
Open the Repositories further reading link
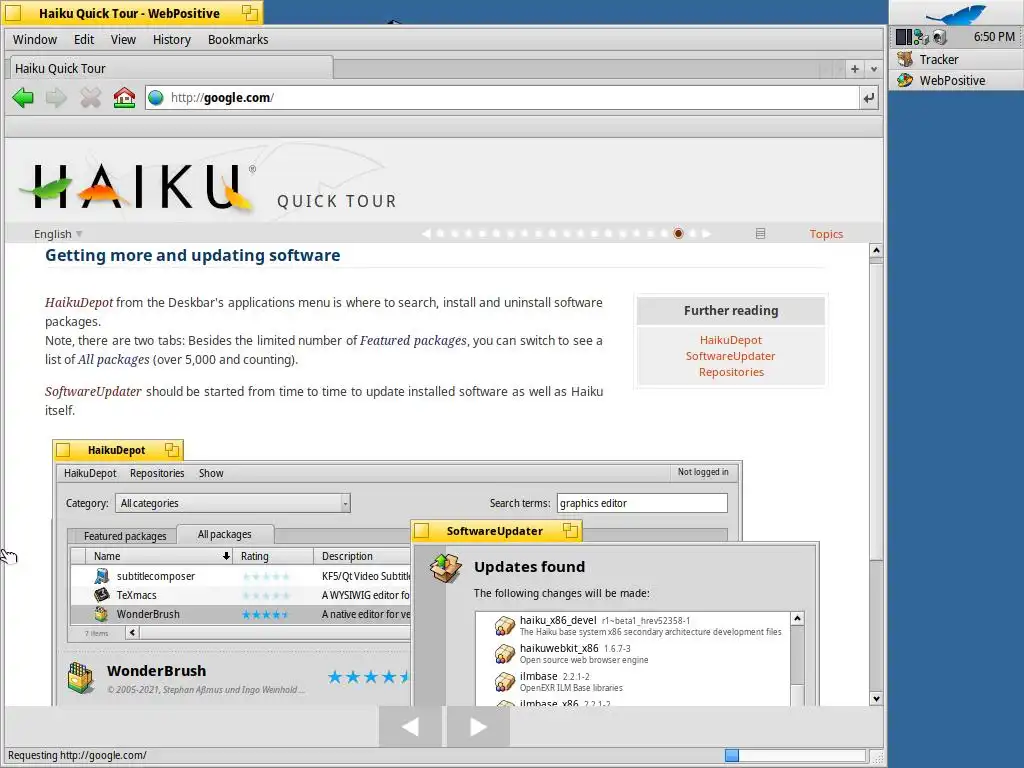[x=731, y=372]
